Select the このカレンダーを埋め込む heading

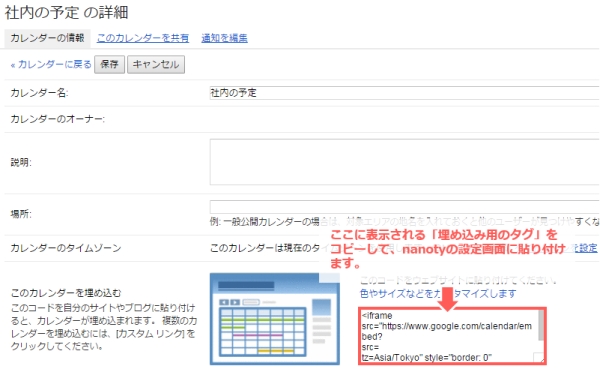click(66, 293)
